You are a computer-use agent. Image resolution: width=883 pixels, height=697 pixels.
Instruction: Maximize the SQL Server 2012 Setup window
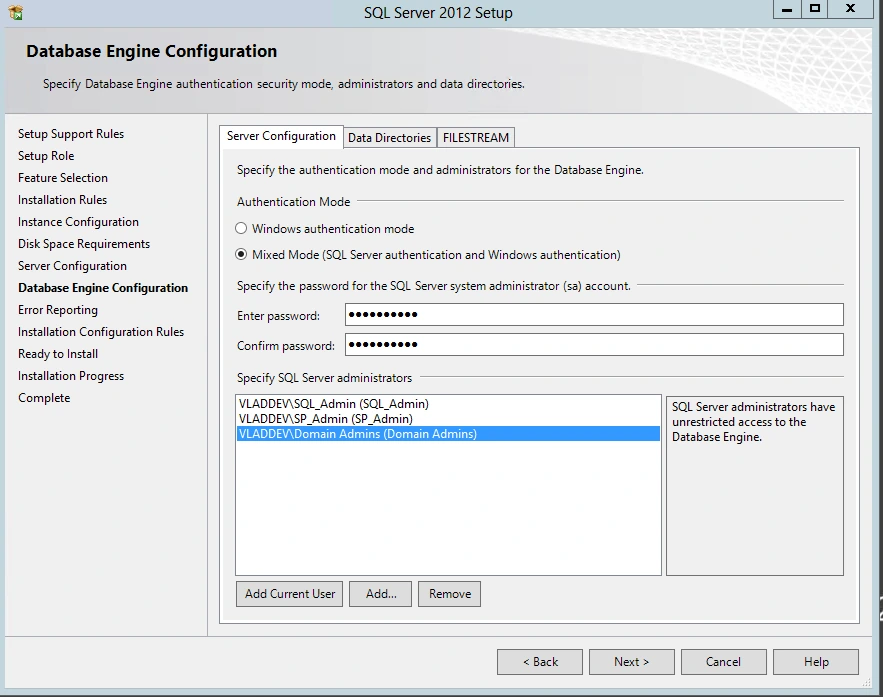pos(815,10)
